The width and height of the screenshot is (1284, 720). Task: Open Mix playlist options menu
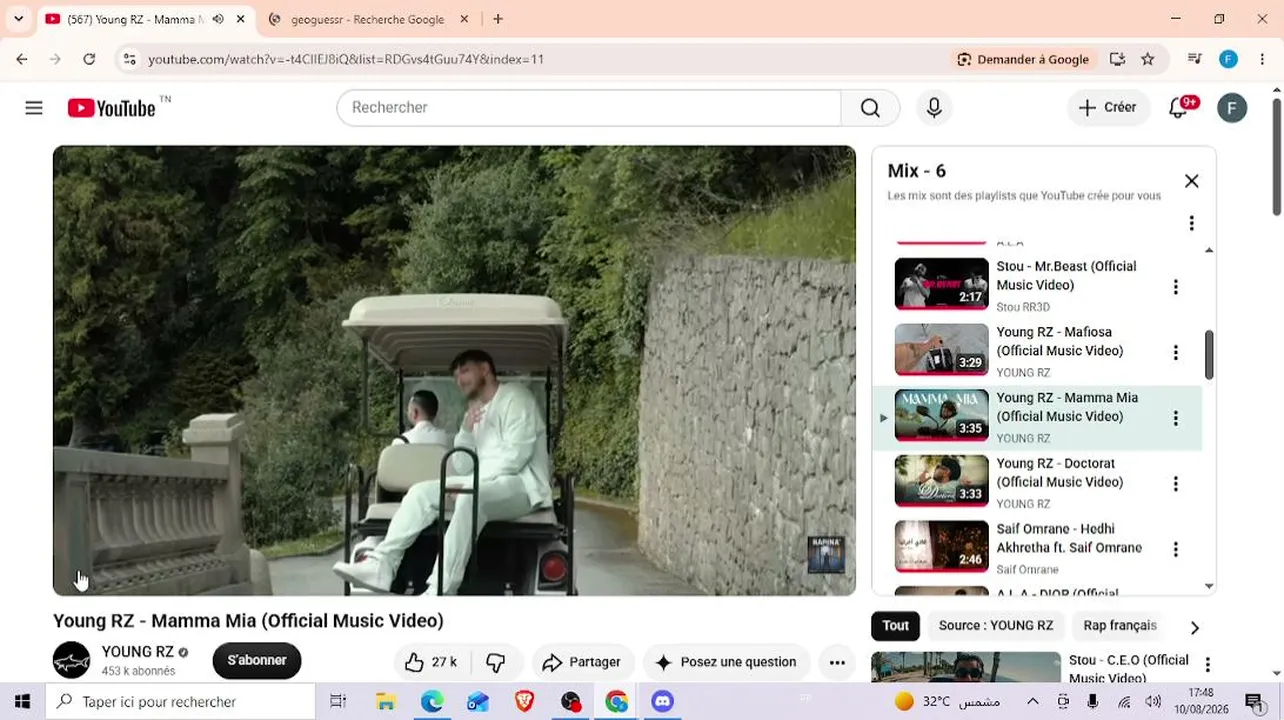[1191, 223]
